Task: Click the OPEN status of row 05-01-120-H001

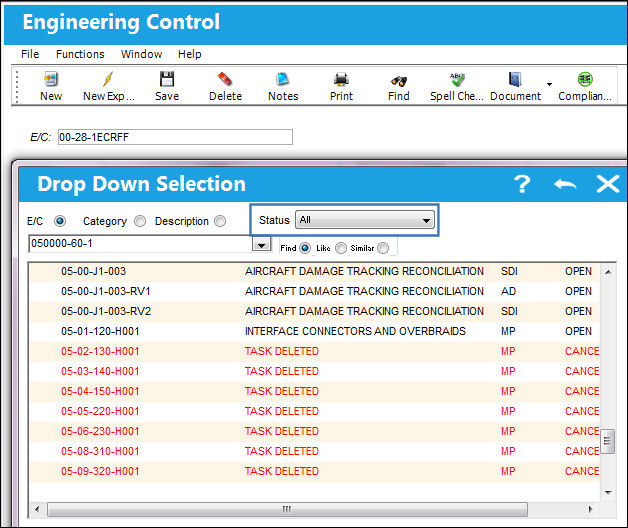Action: coord(578,332)
